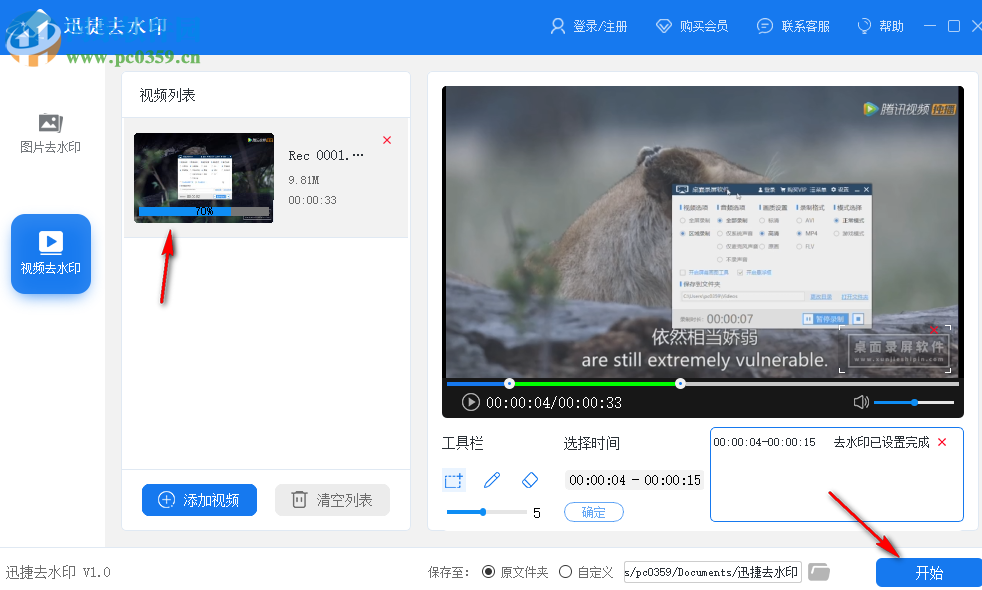Click 确定 to confirm the selected time

pos(593,511)
